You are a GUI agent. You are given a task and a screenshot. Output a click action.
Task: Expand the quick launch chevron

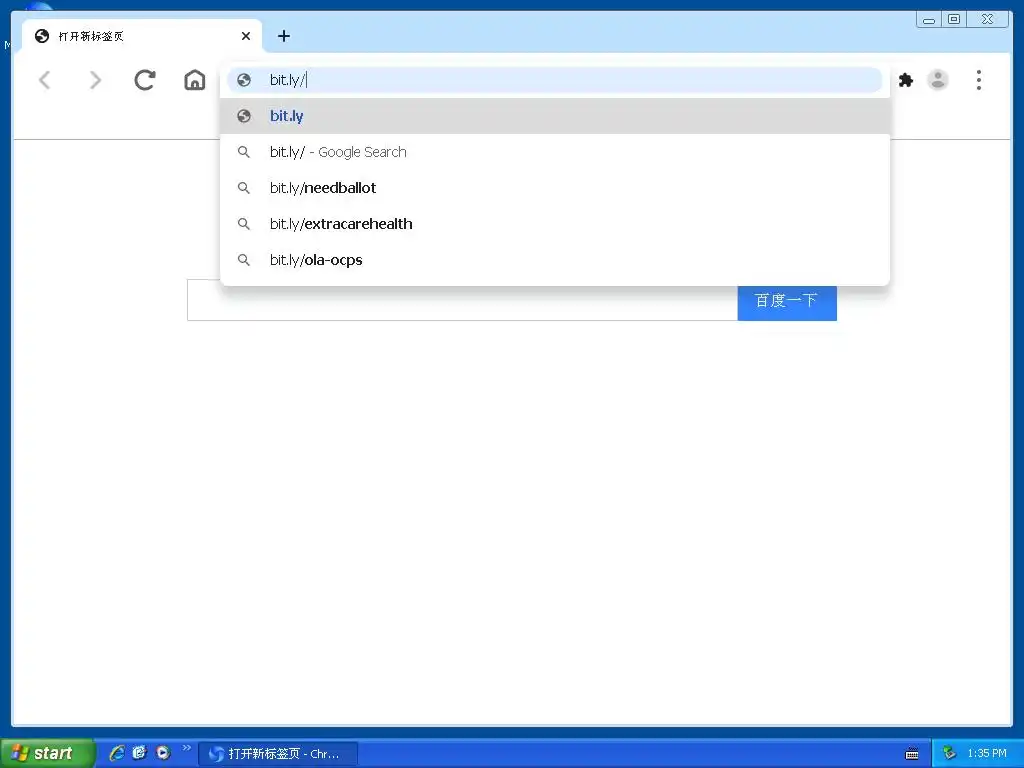(187, 748)
